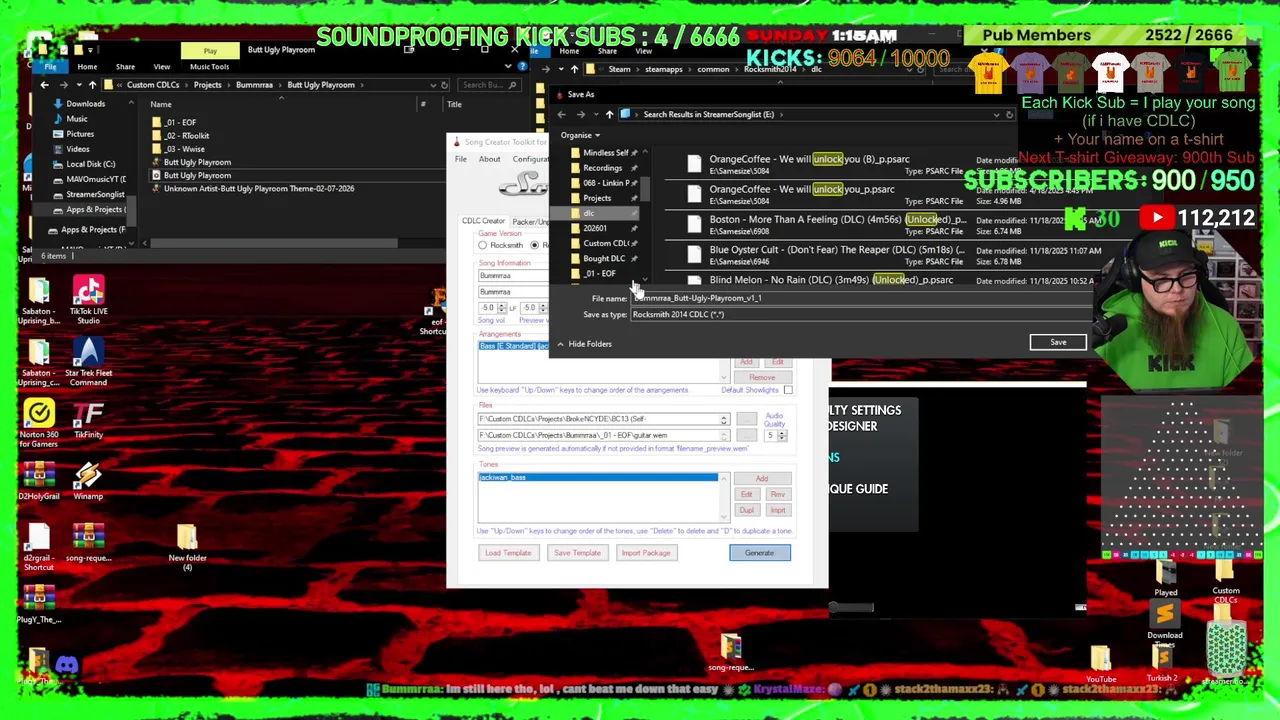This screenshot has height=720, width=1280.
Task: Open the Save as type combo box
Action: tap(860, 314)
